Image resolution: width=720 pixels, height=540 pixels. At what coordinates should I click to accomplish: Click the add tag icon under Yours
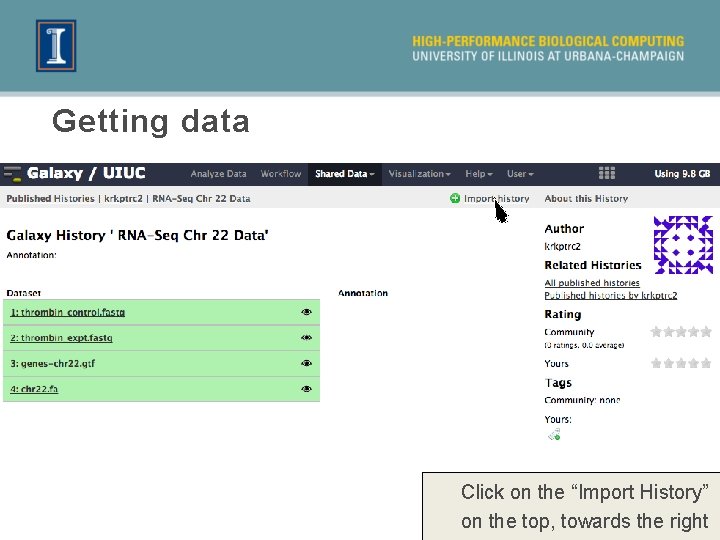[553, 434]
